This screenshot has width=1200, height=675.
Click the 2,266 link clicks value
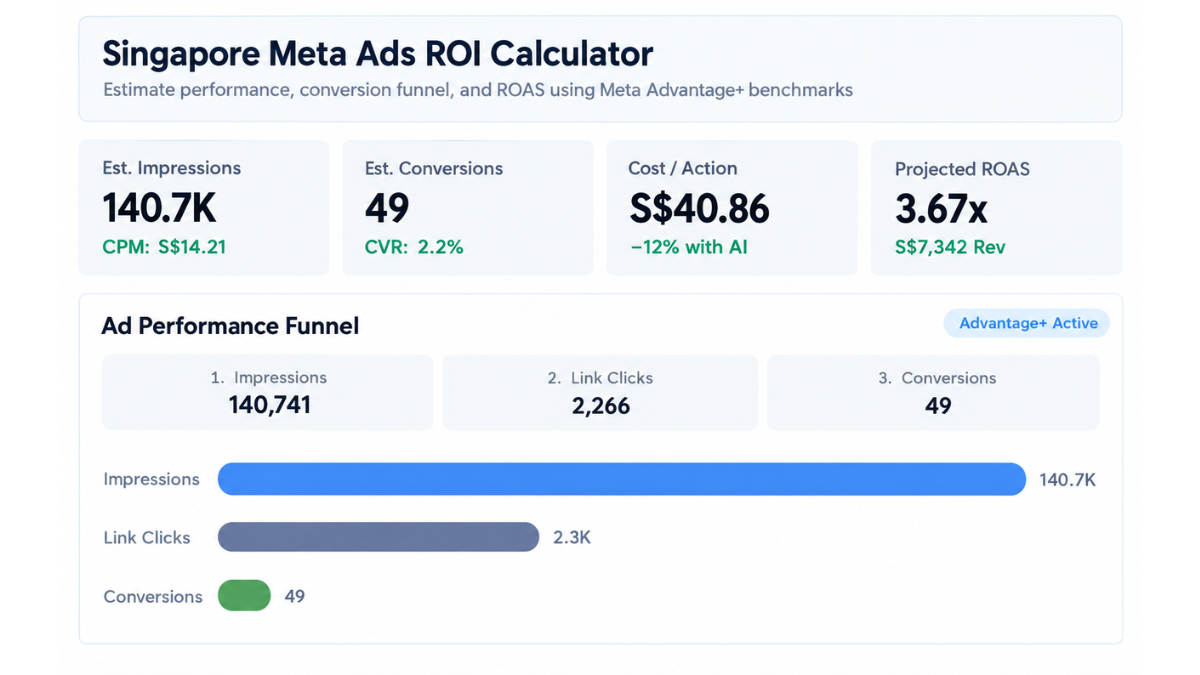click(601, 405)
